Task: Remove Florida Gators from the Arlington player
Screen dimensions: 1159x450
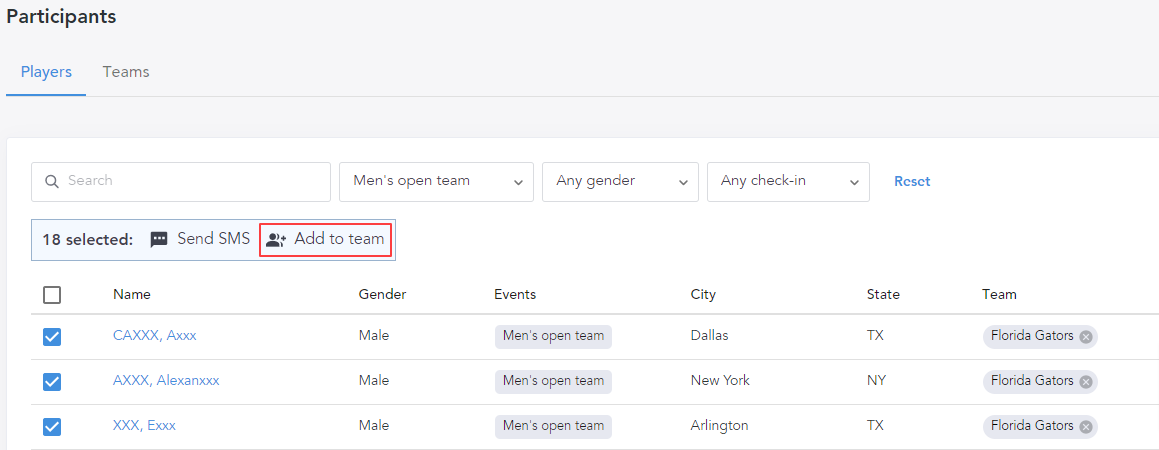Action: pyautogui.click(x=1085, y=426)
